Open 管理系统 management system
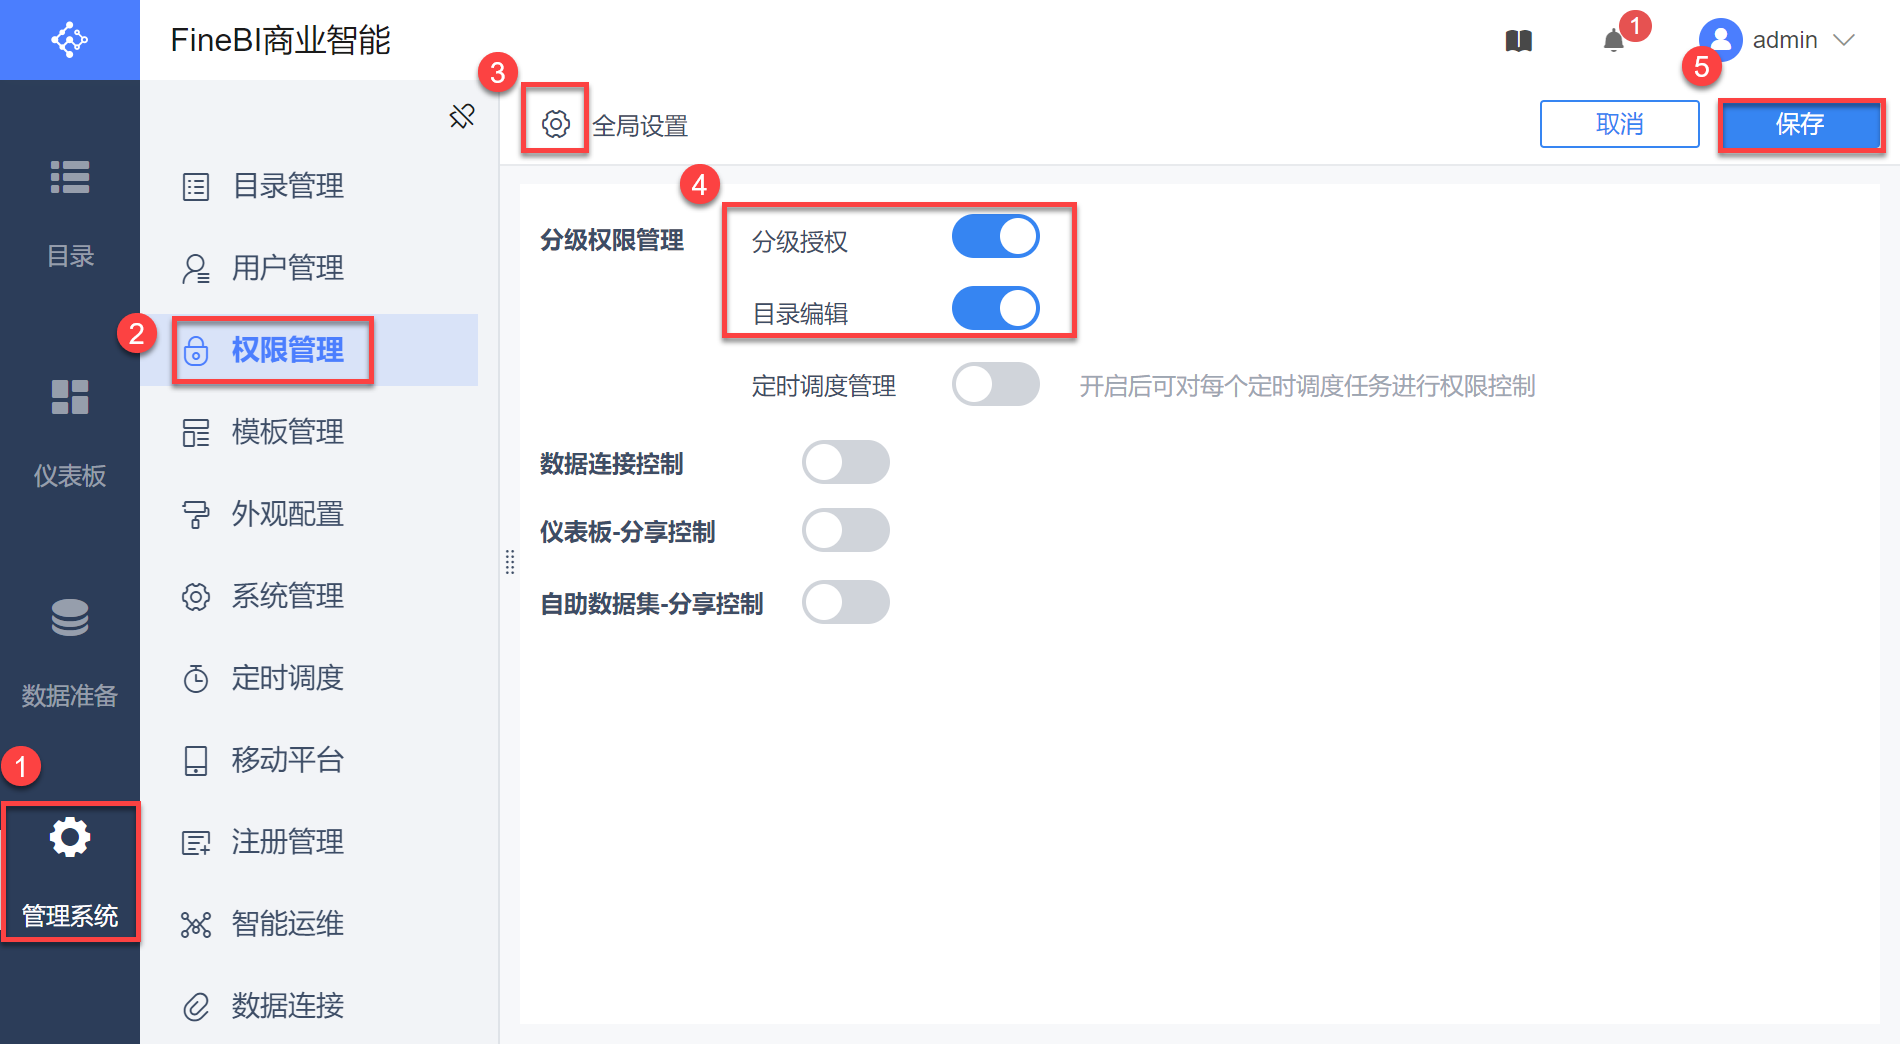The image size is (1900, 1044). 70,872
